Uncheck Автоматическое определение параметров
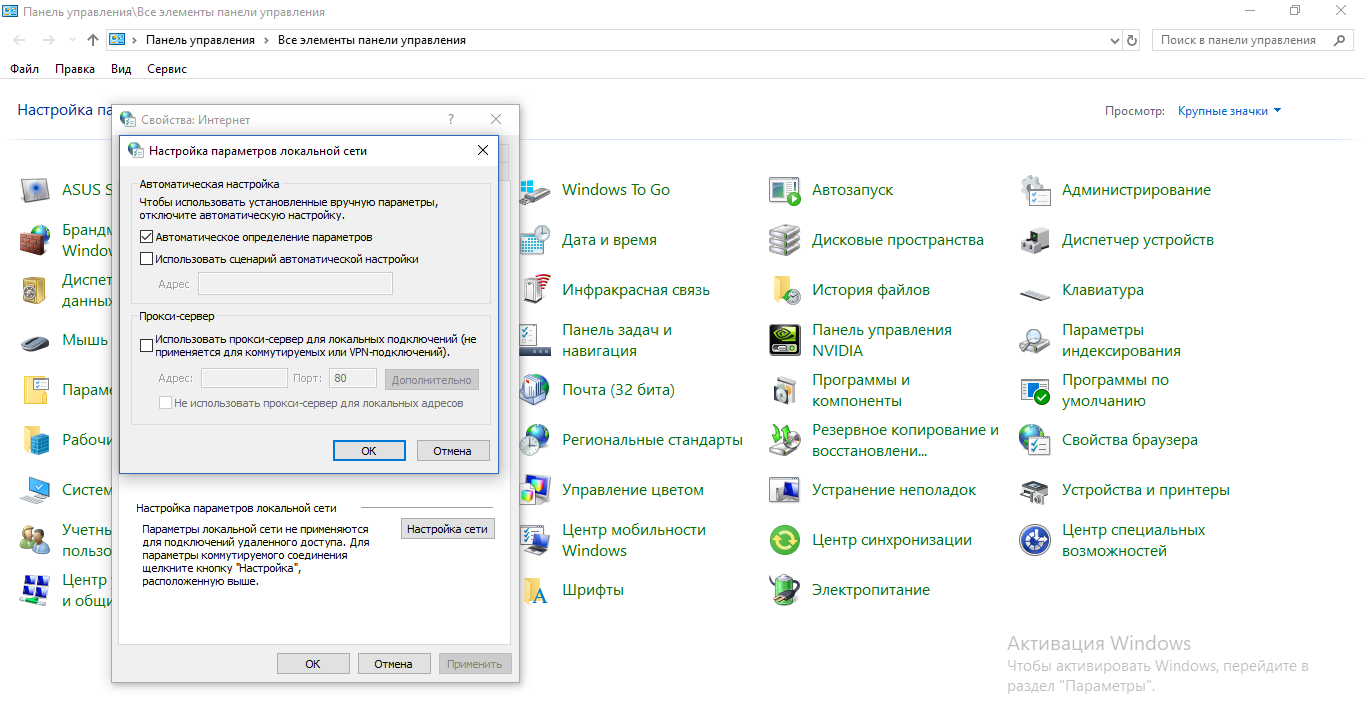 pos(147,238)
